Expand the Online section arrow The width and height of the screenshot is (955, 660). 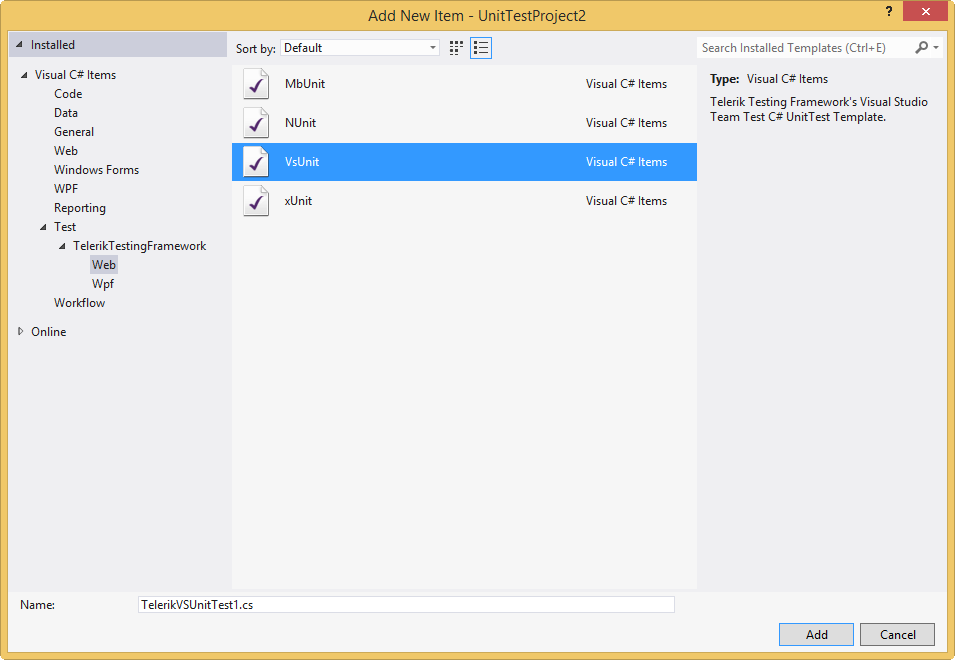(x=20, y=331)
